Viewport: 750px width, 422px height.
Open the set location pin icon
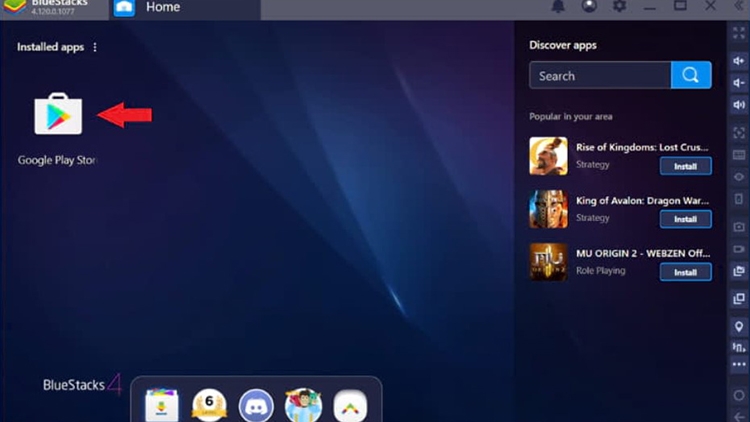pyautogui.click(x=739, y=327)
